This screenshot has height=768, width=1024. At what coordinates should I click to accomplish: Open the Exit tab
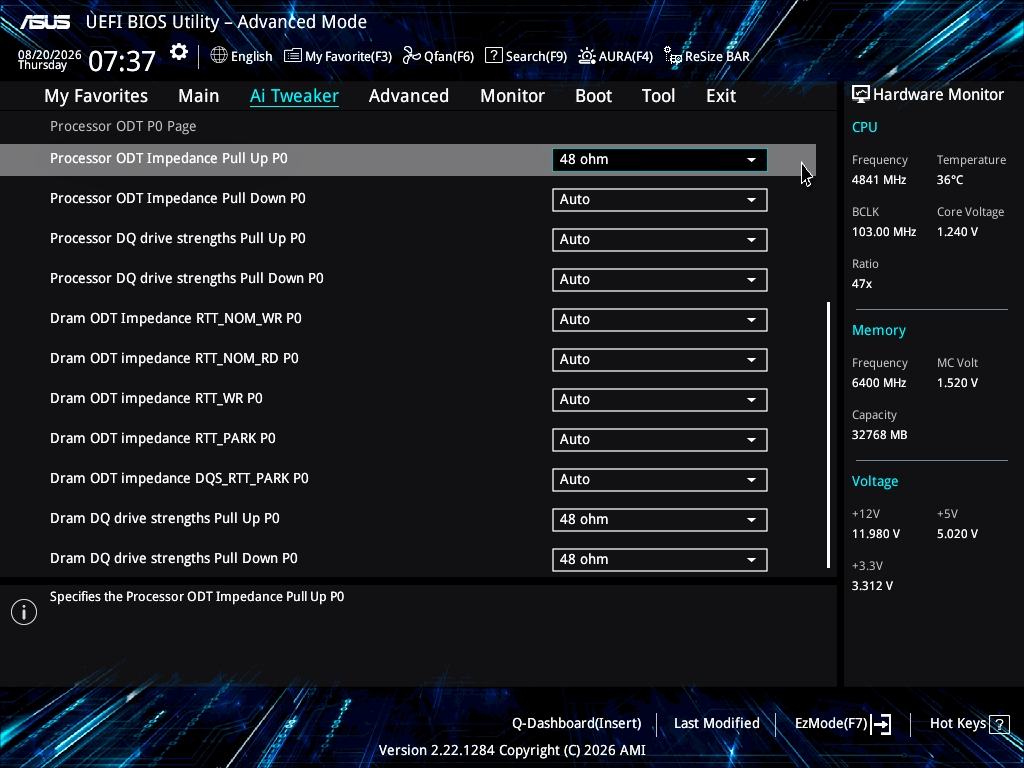point(721,96)
